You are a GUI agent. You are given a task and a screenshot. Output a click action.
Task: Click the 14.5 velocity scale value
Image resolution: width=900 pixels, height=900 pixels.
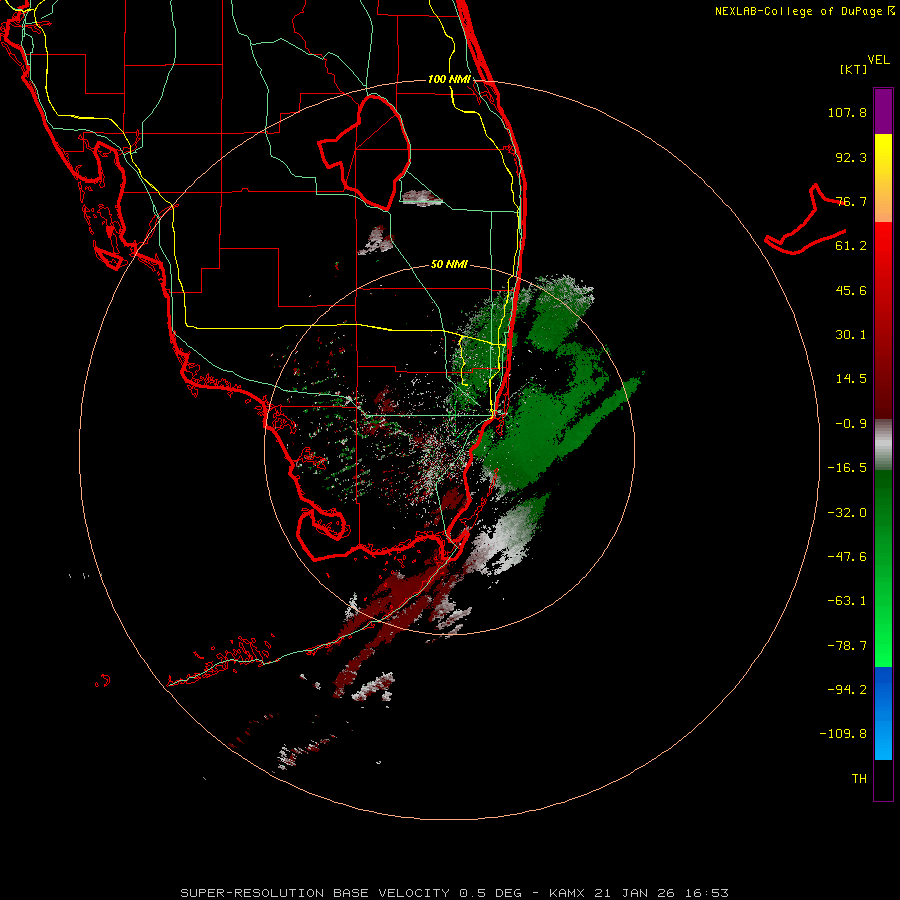(x=851, y=379)
